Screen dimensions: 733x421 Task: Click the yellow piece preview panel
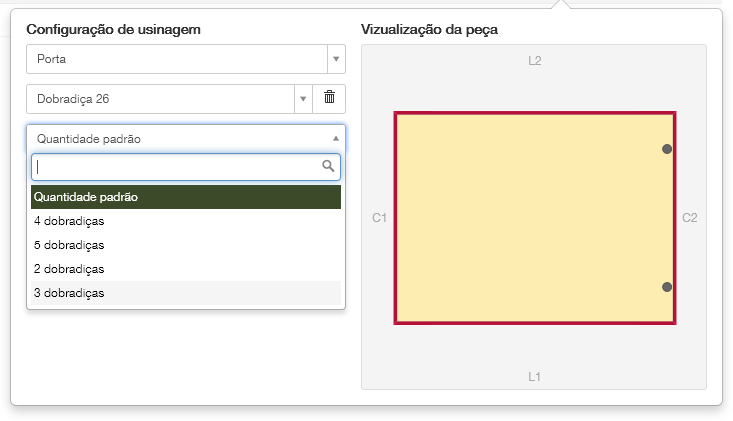tap(534, 218)
